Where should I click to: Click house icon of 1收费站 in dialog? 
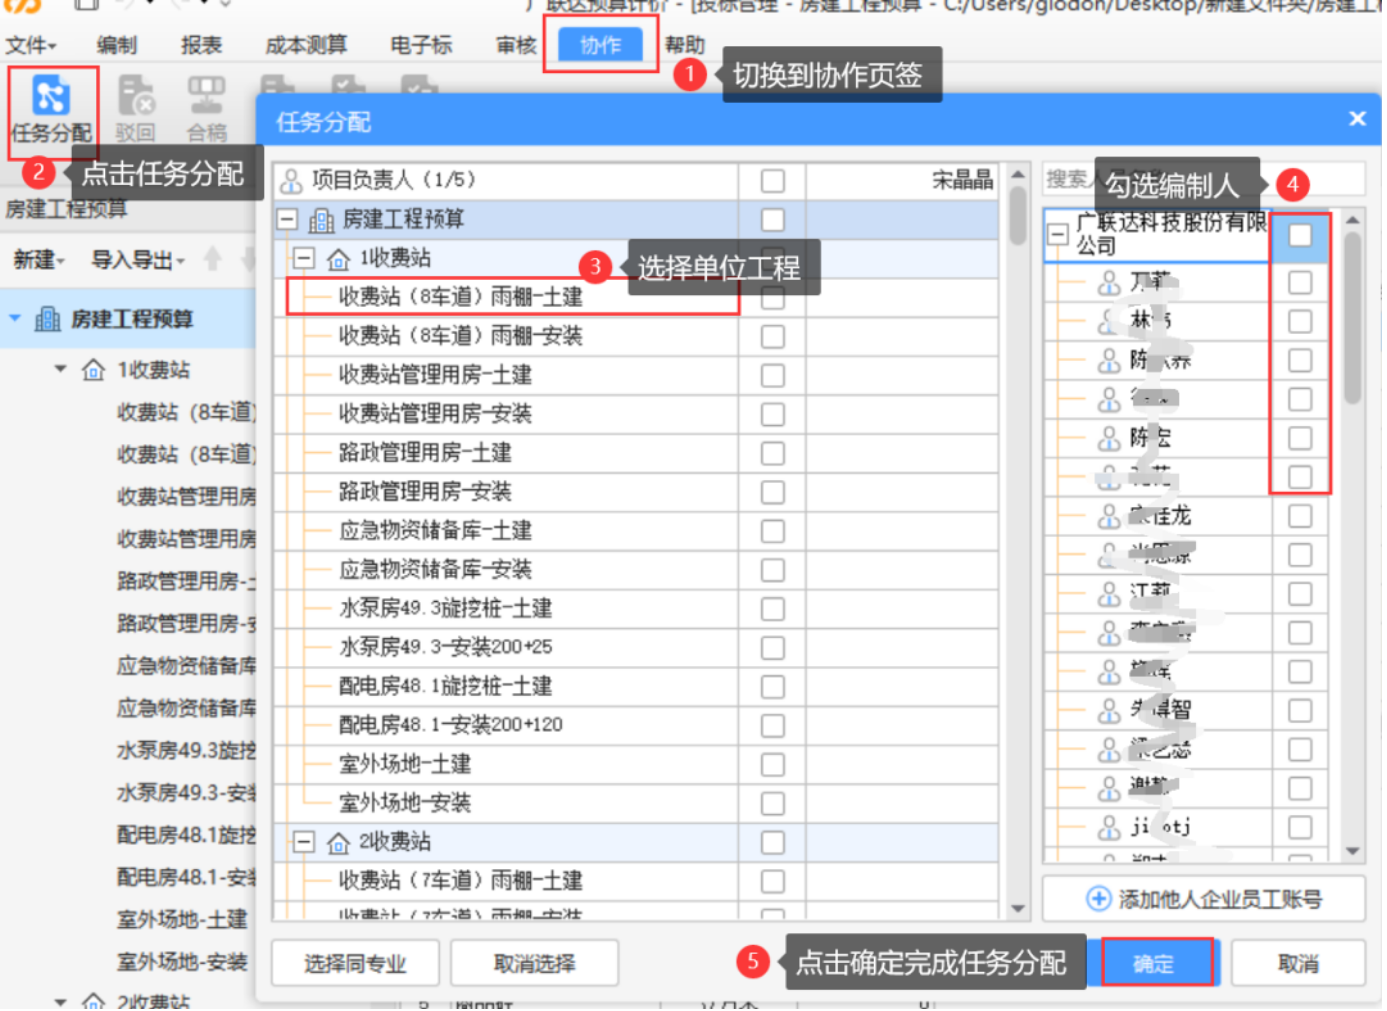tap(339, 259)
